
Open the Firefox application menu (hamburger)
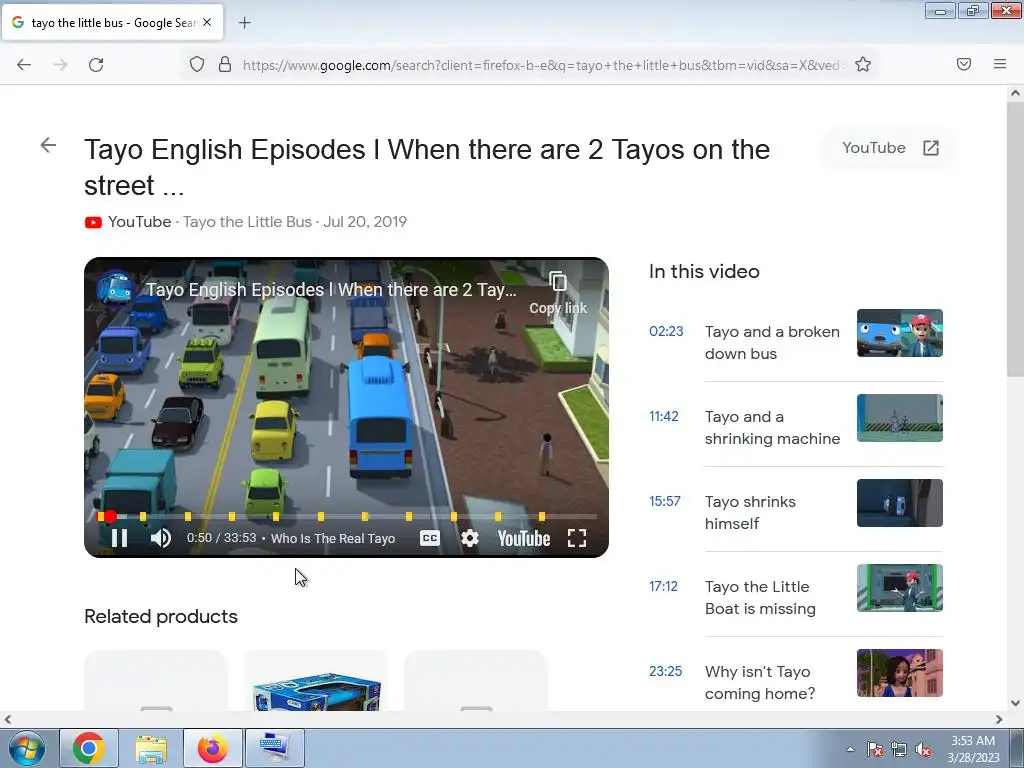tap(1000, 64)
